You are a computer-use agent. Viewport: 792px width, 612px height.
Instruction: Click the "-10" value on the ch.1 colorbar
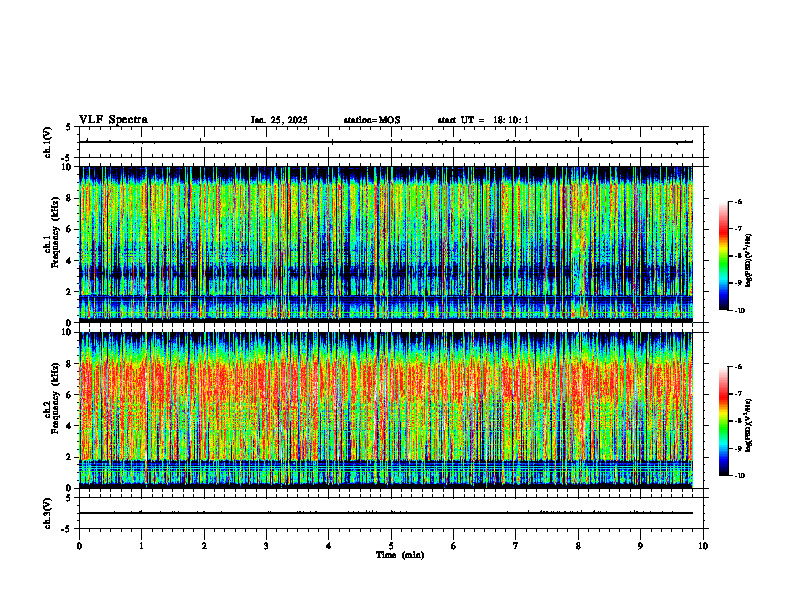740,311
